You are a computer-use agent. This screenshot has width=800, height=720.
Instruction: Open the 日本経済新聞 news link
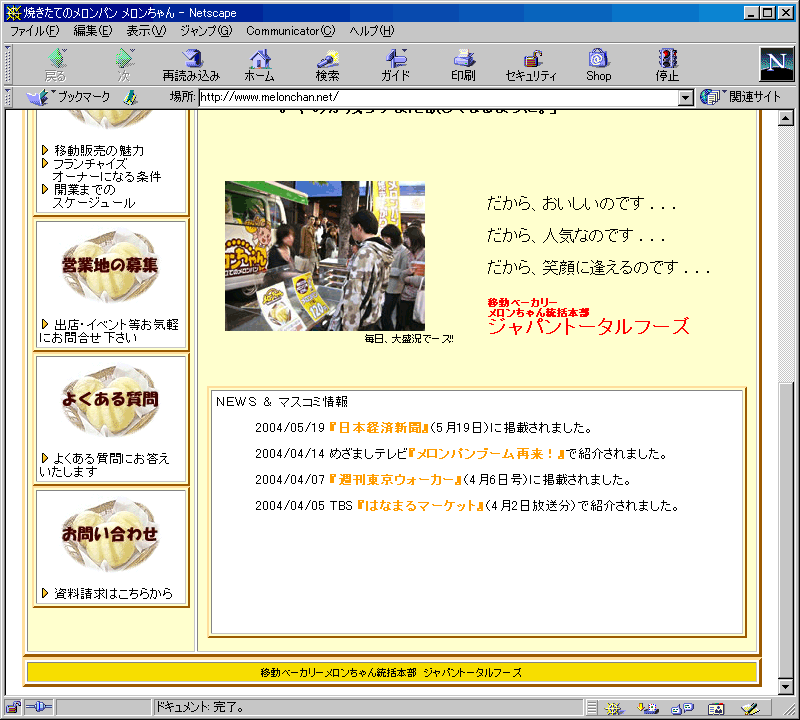[379, 428]
